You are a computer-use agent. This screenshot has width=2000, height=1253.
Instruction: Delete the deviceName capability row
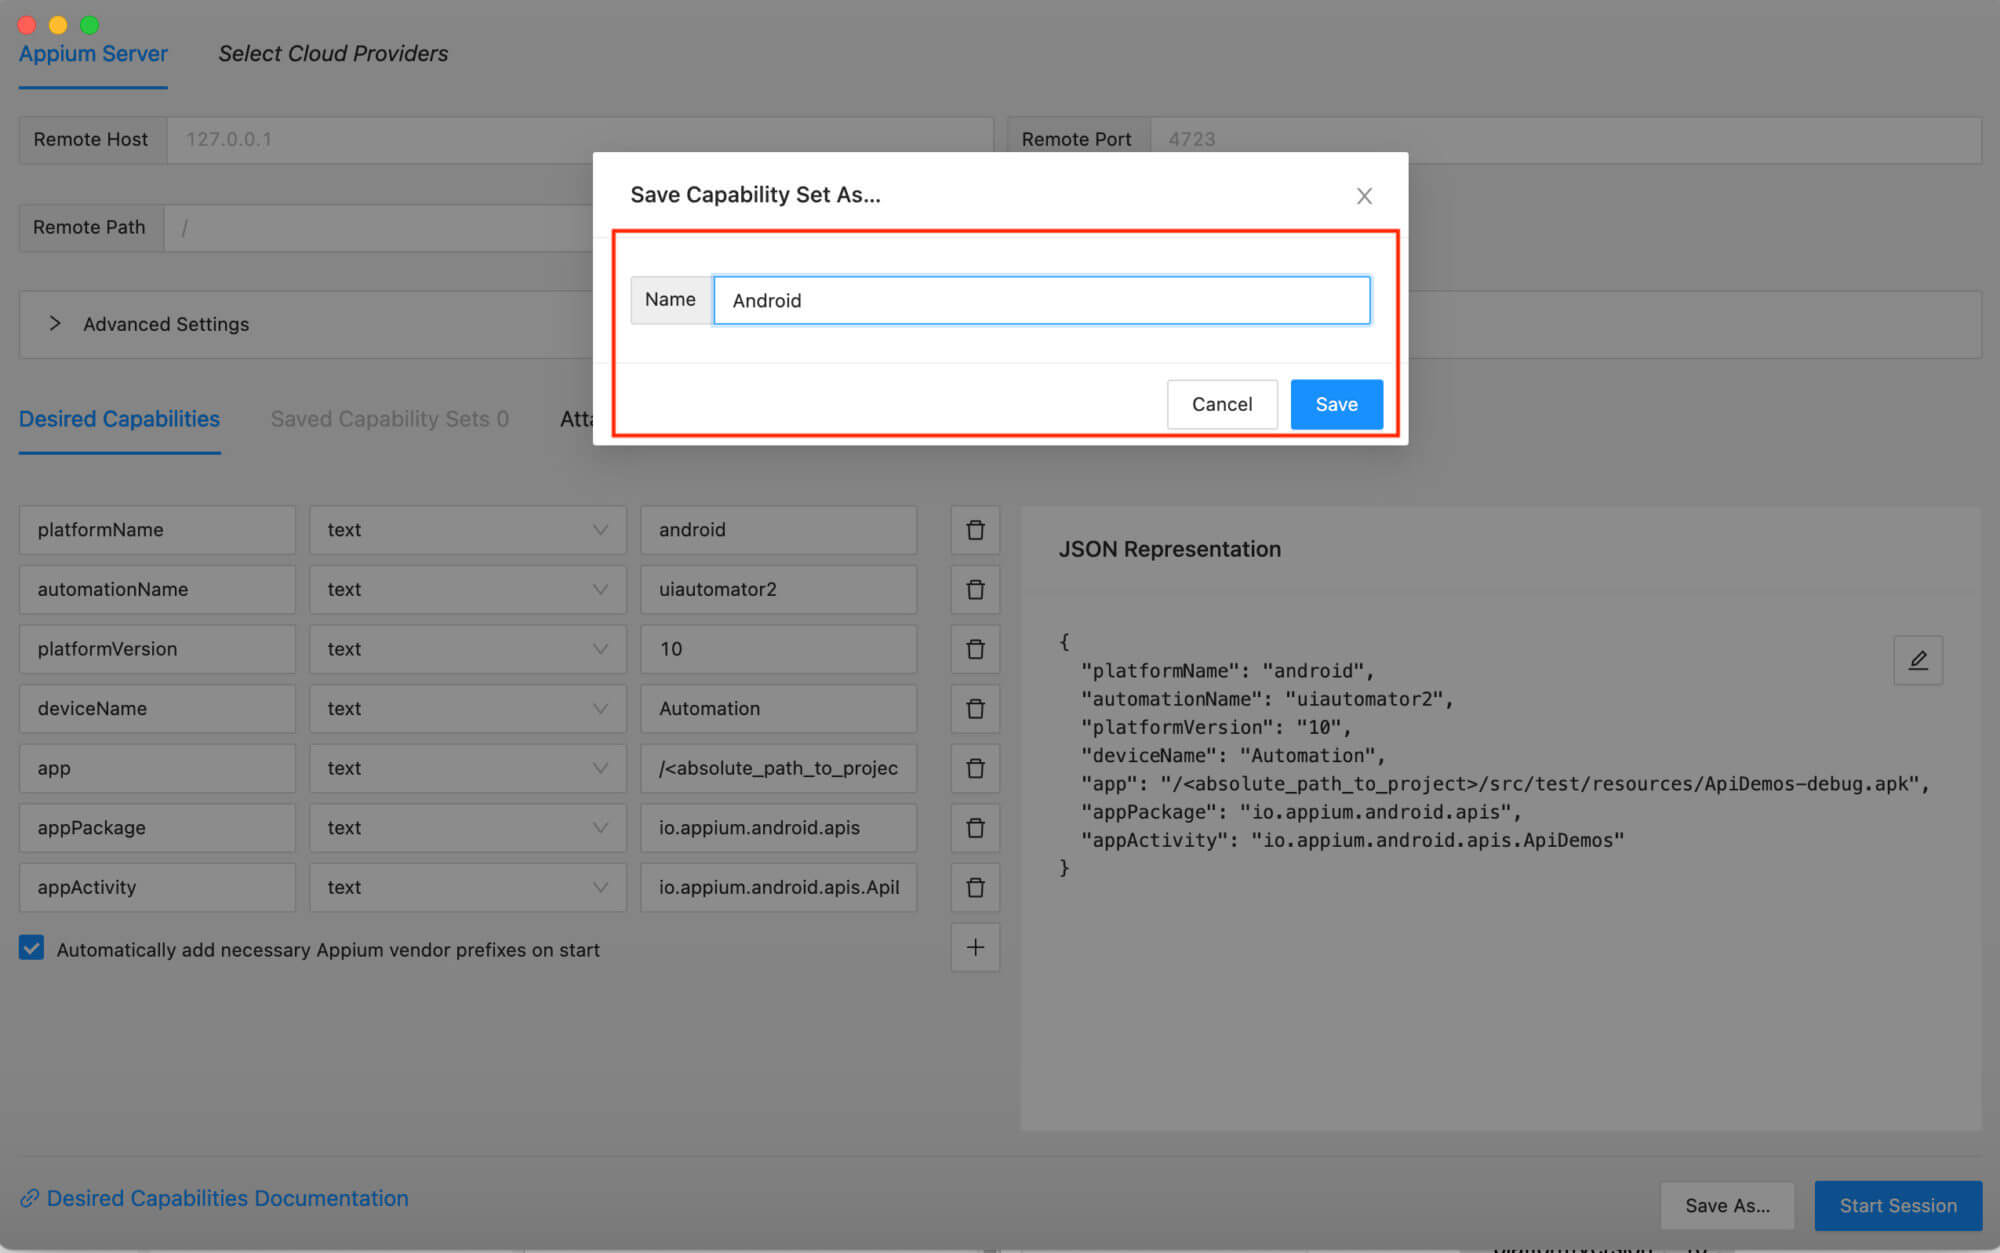975,709
